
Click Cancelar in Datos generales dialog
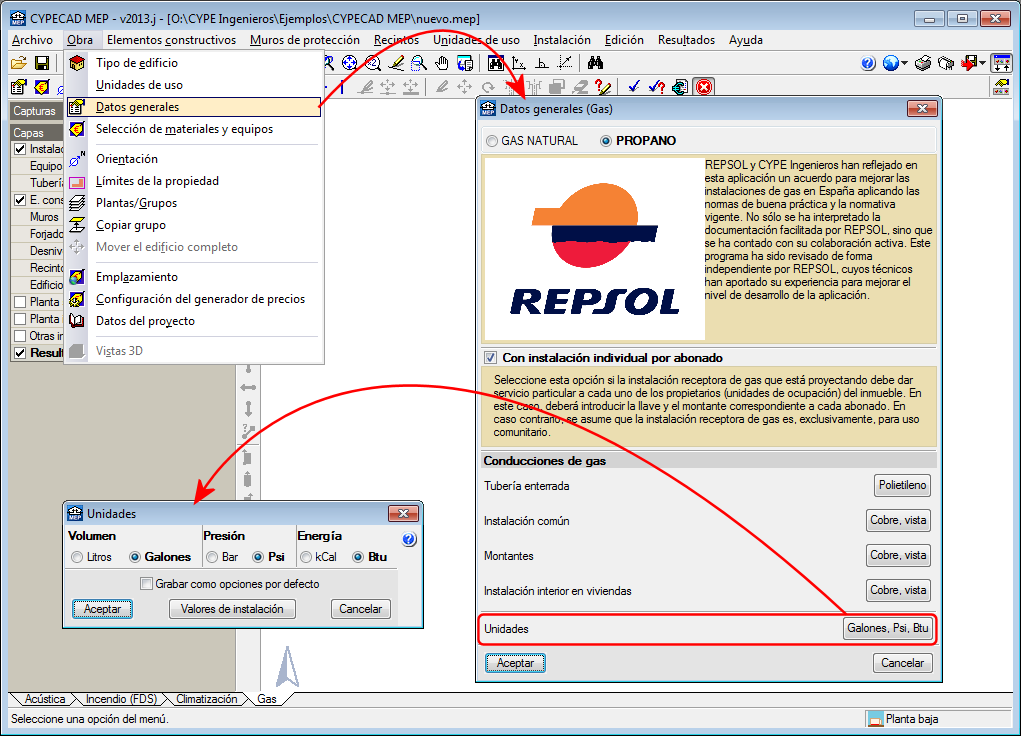[902, 663]
